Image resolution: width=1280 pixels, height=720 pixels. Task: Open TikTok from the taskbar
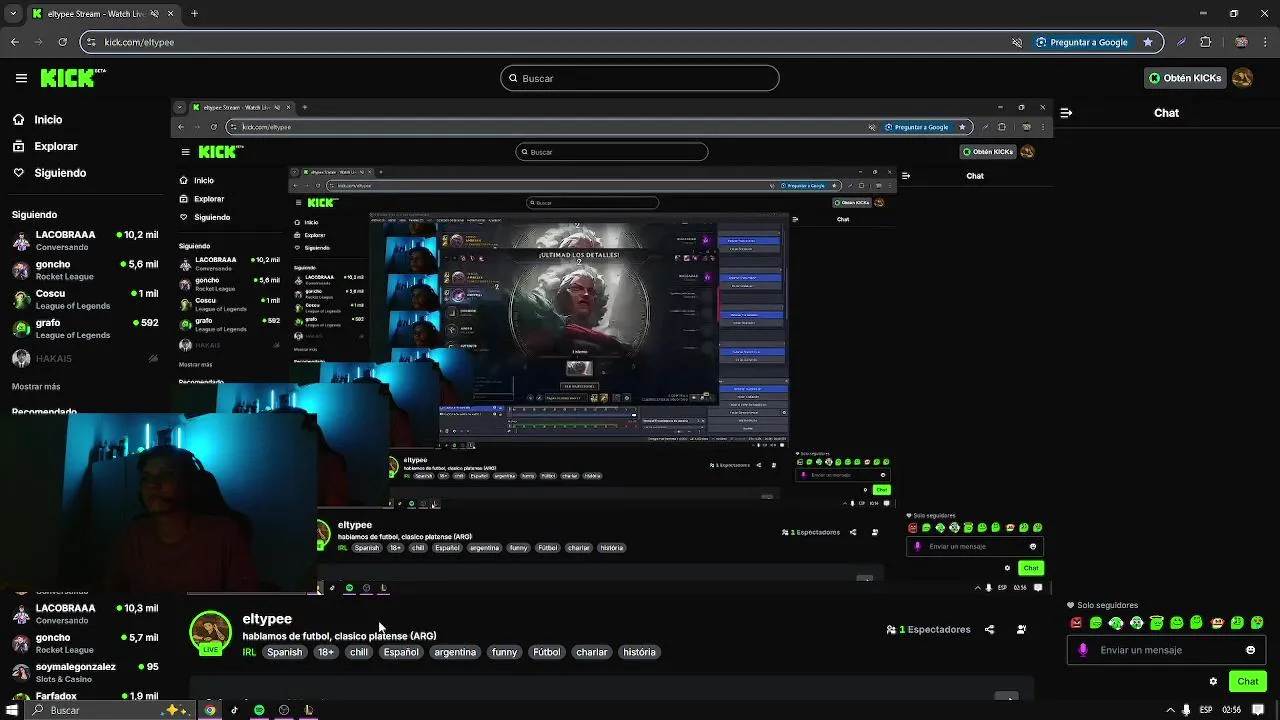click(x=234, y=710)
